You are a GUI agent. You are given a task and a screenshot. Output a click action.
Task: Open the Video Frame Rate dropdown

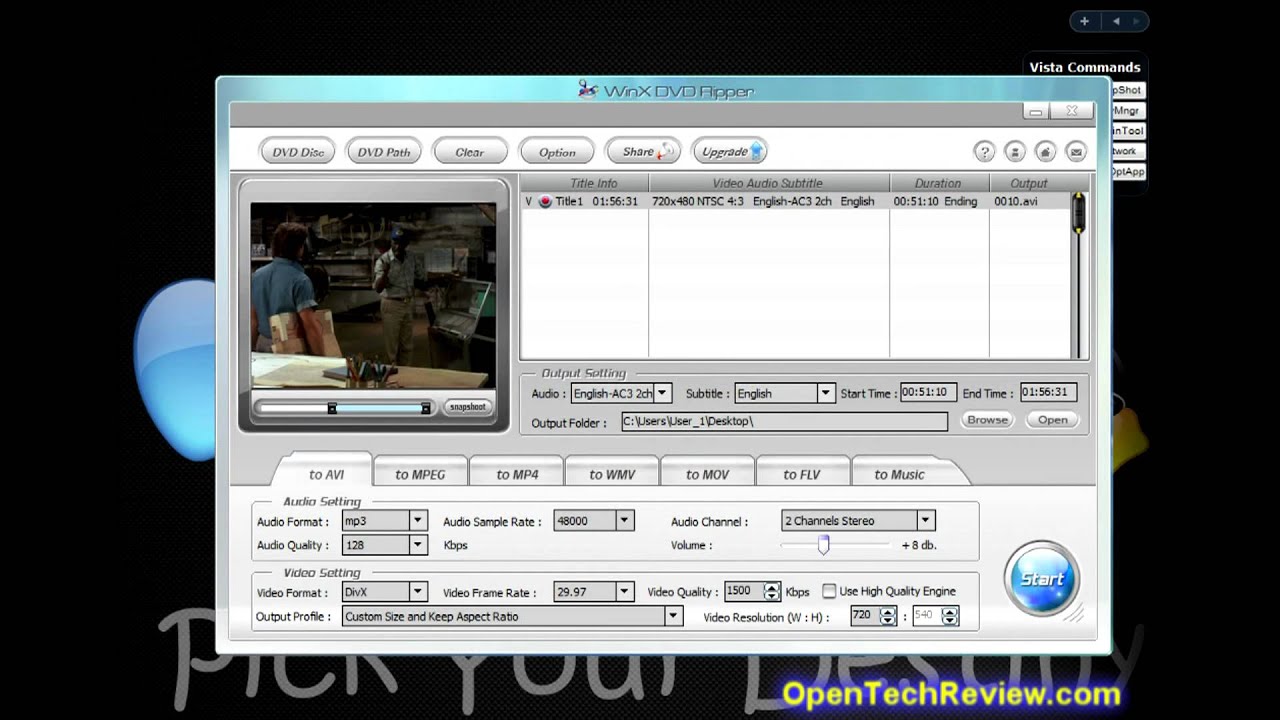click(624, 592)
